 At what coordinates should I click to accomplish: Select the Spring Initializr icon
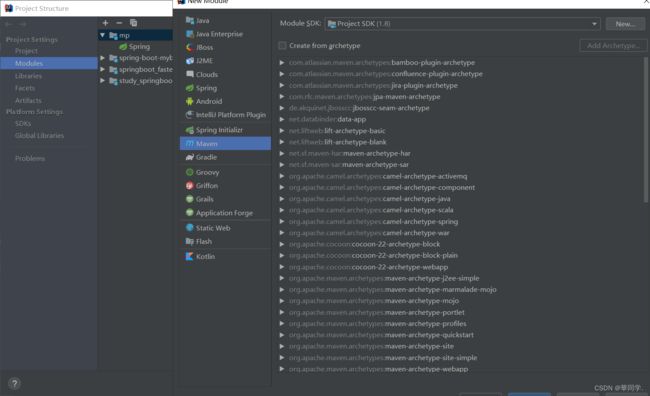click(190, 130)
